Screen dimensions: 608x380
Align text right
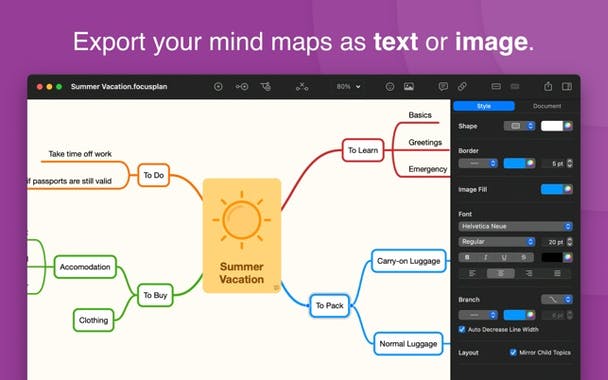pyautogui.click(x=529, y=273)
